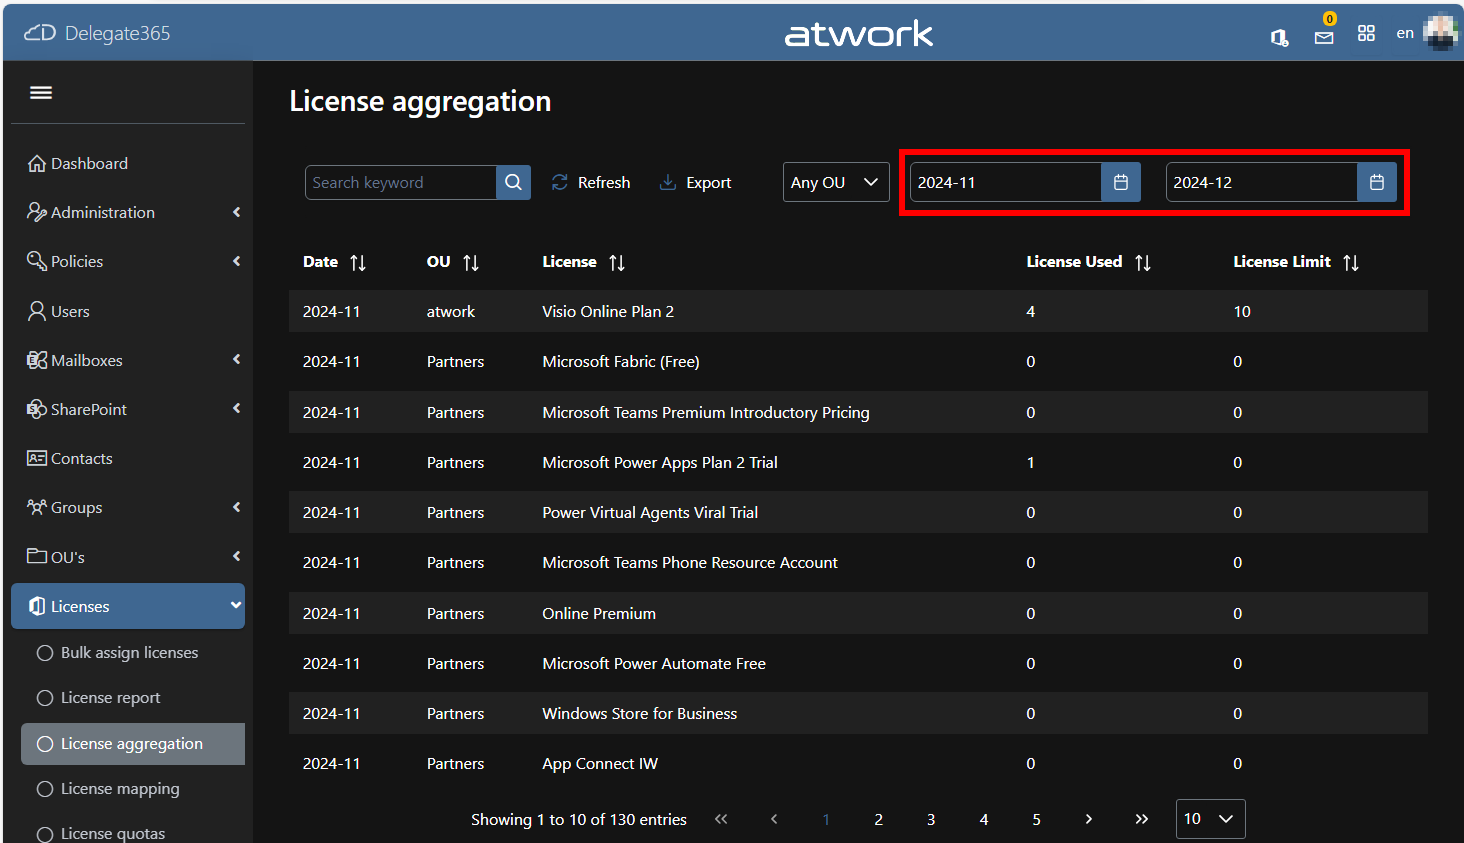
Task: Open the end date calendar picker
Action: [x=1376, y=182]
